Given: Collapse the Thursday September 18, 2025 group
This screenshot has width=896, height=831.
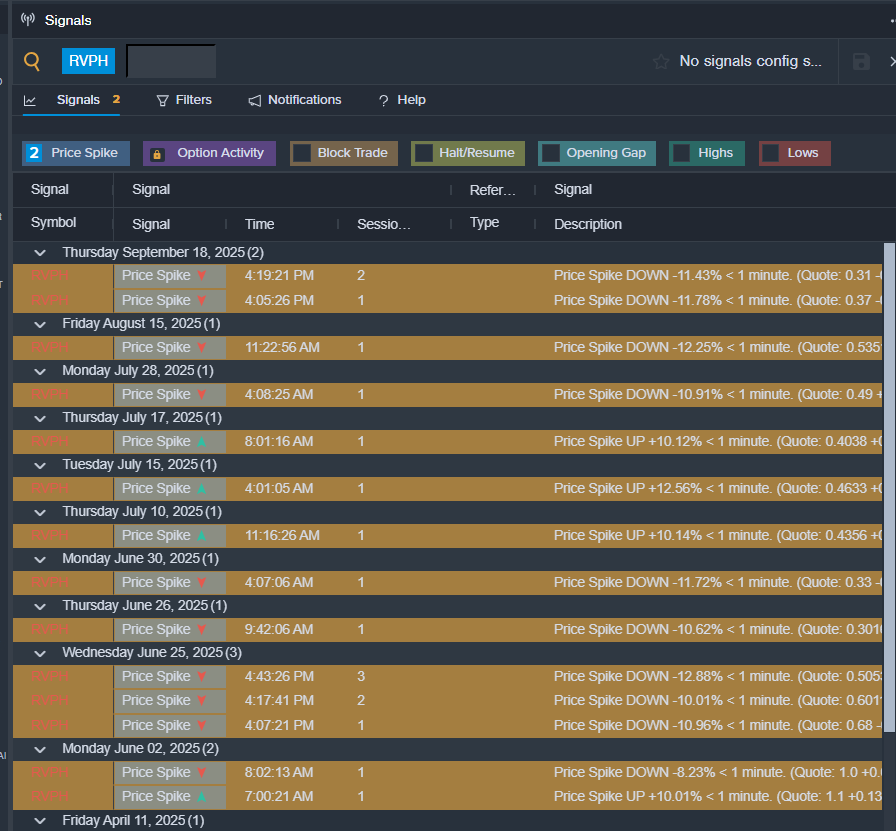Looking at the screenshot, I should point(40,253).
